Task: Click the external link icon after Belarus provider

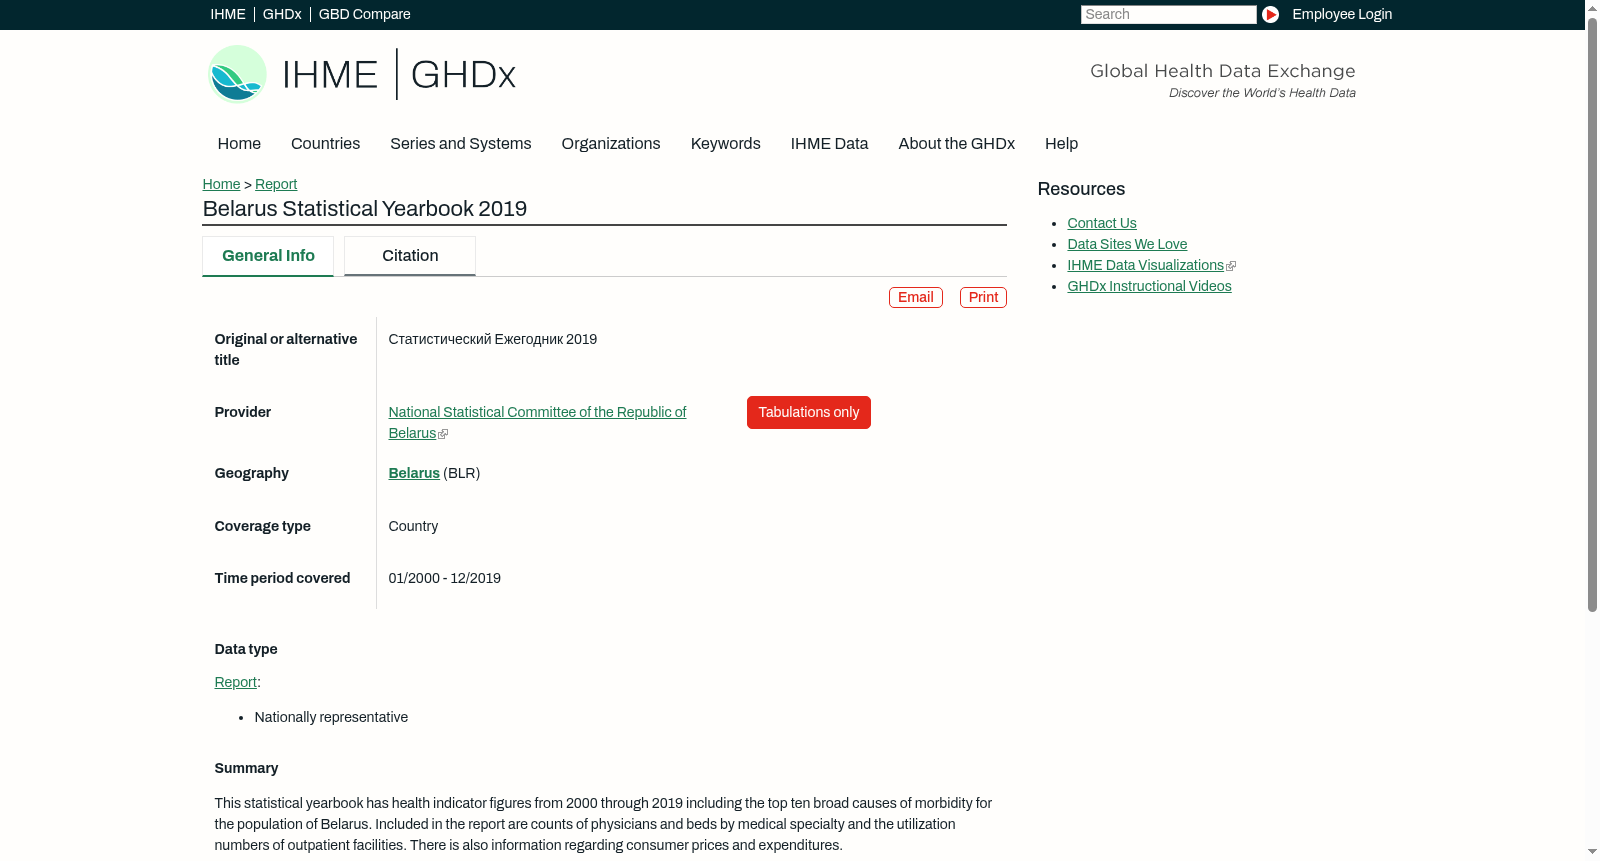Action: pos(443,434)
